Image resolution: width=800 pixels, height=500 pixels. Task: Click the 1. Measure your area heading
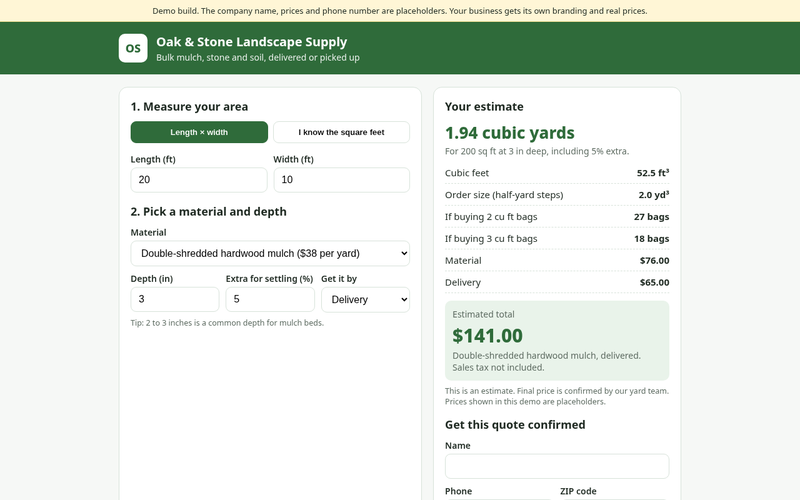(x=189, y=107)
